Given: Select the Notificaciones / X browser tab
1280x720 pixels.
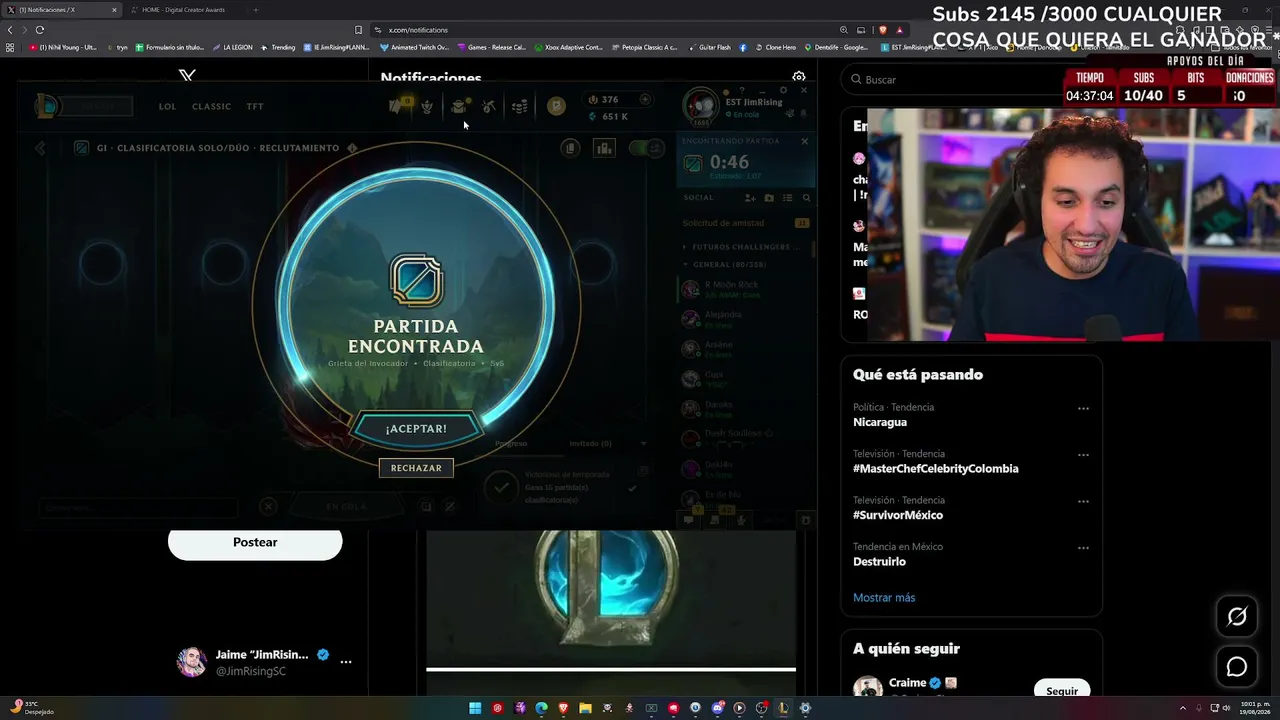Looking at the screenshot, I should 63,10.
